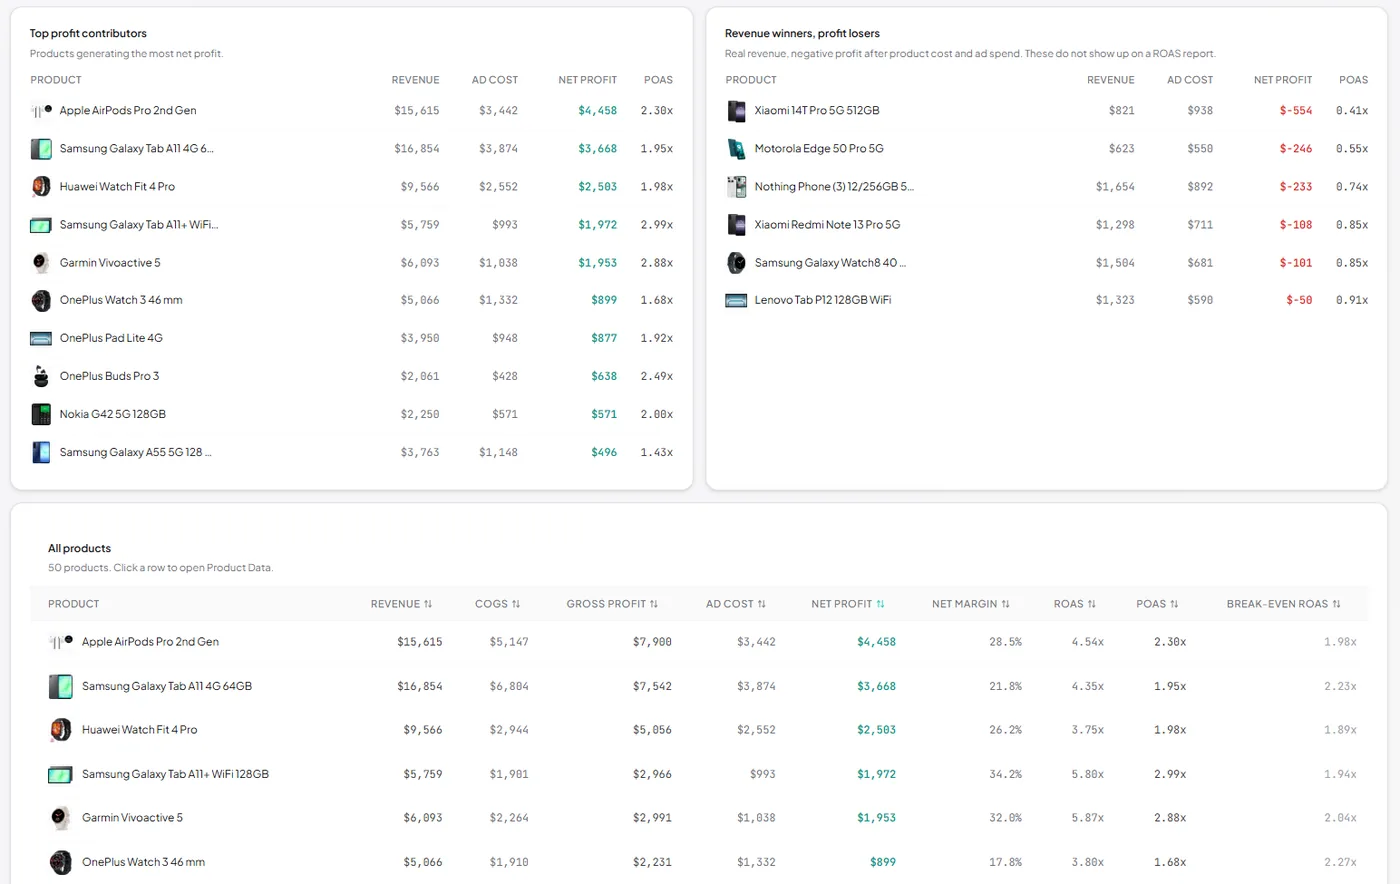Open Apple AirPods Pro 2nd Gen row in All products

pyautogui.click(x=700, y=642)
